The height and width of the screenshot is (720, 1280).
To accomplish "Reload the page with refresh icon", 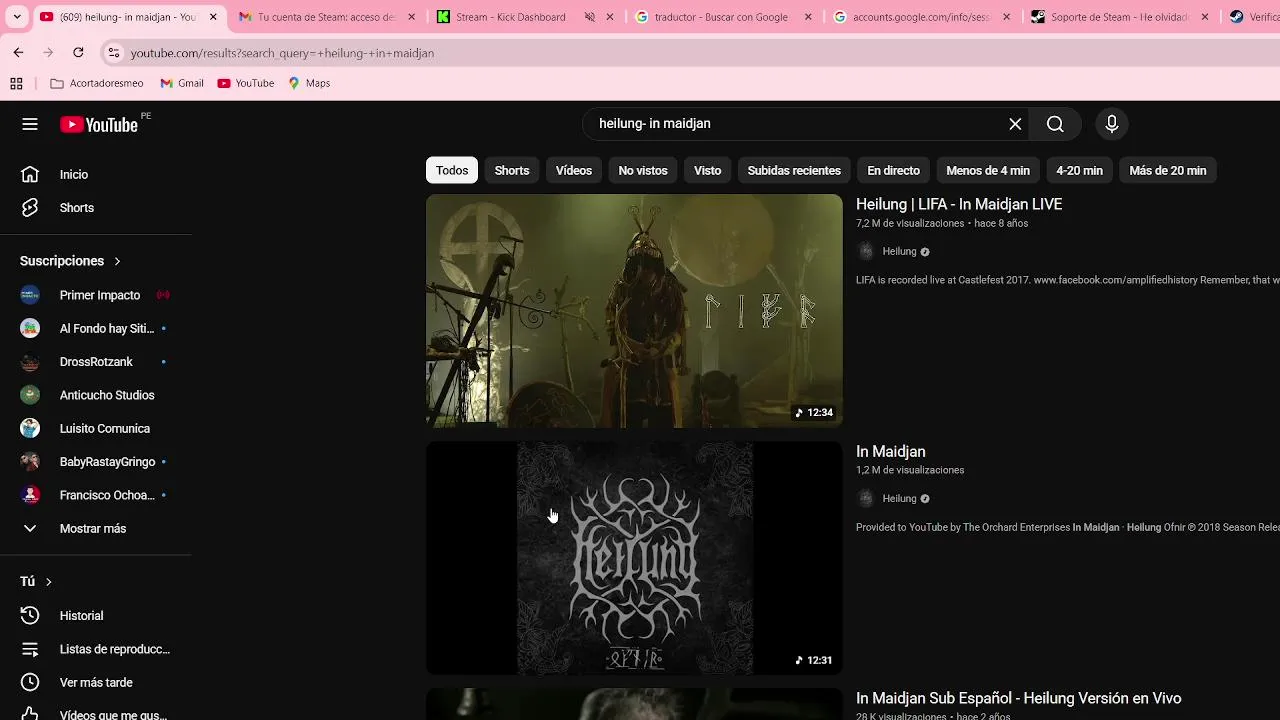I will pos(78,52).
